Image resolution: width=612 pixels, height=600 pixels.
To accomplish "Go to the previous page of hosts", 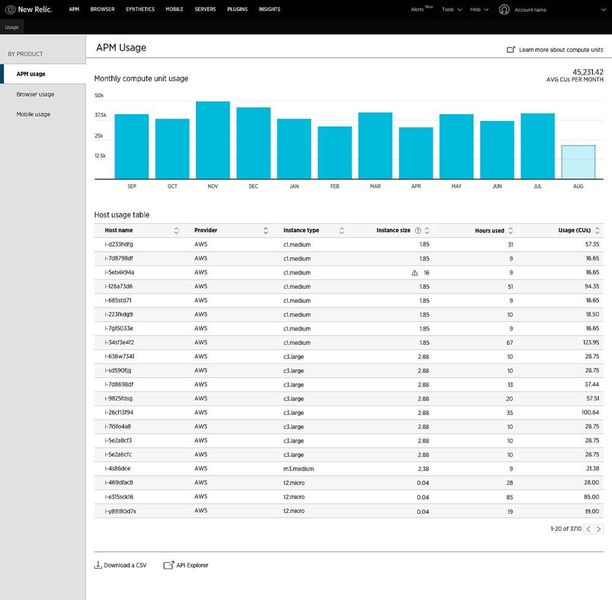I will (588, 529).
